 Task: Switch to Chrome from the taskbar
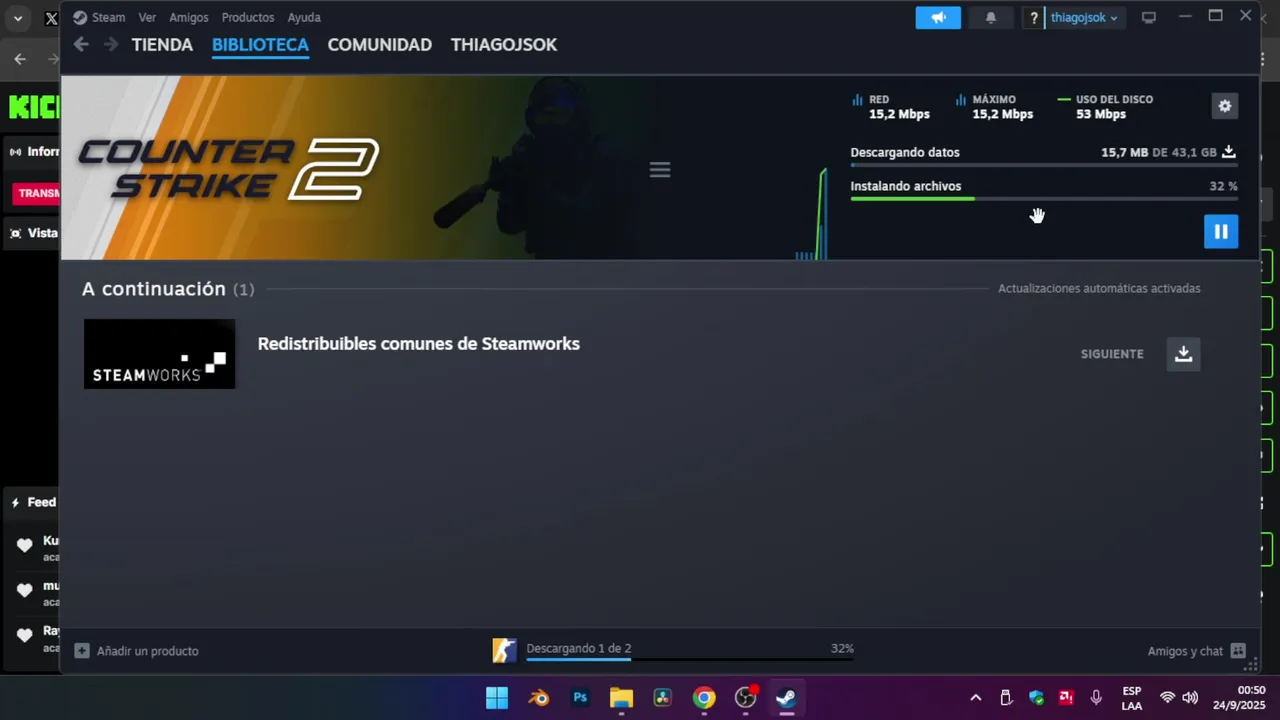click(x=704, y=698)
